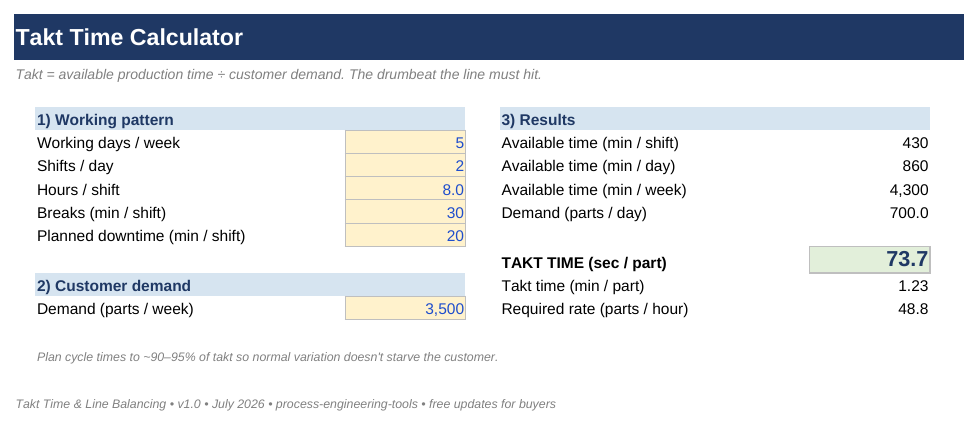
Task: Click the footer text 'Takt Time & Line Balancing'
Action: [286, 404]
